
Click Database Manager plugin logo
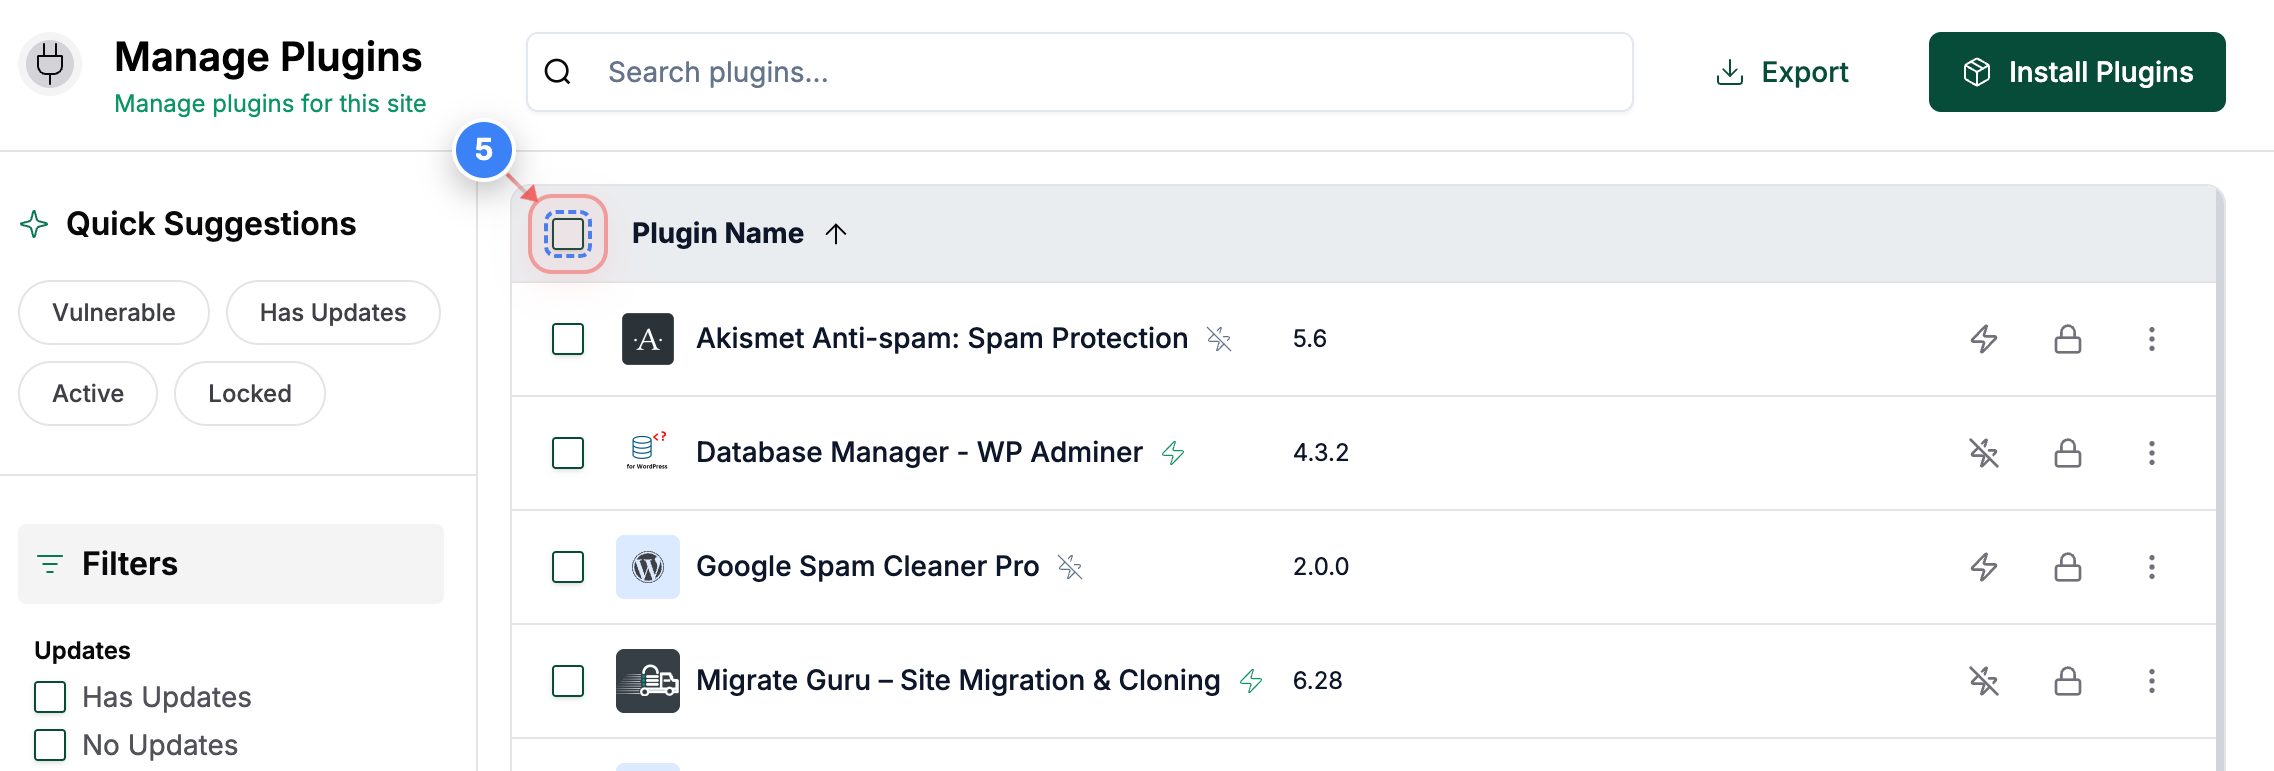point(648,453)
